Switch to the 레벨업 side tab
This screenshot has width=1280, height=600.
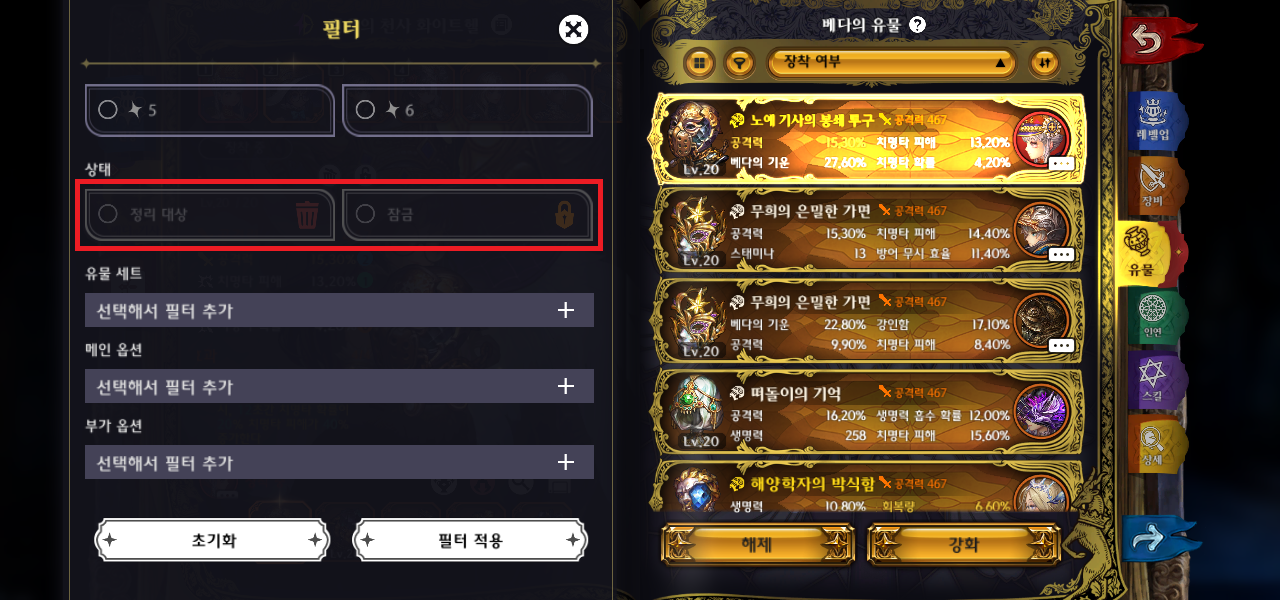(1155, 121)
